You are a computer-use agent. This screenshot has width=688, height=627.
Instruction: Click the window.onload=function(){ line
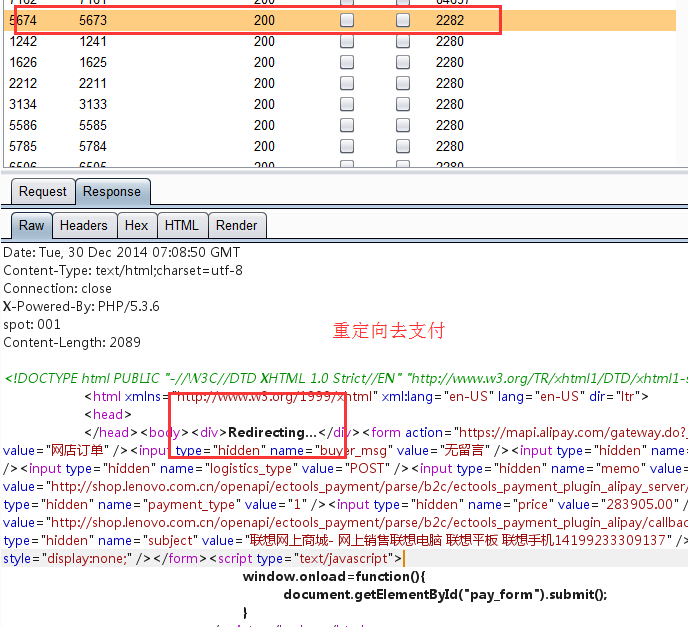point(334,577)
